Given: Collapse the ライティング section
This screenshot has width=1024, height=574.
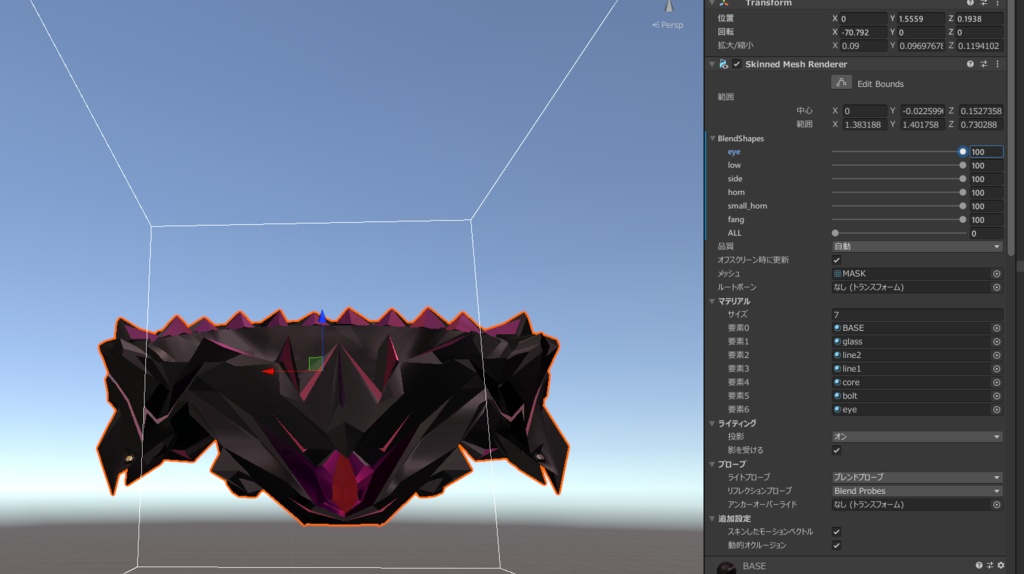Looking at the screenshot, I should 712,423.
